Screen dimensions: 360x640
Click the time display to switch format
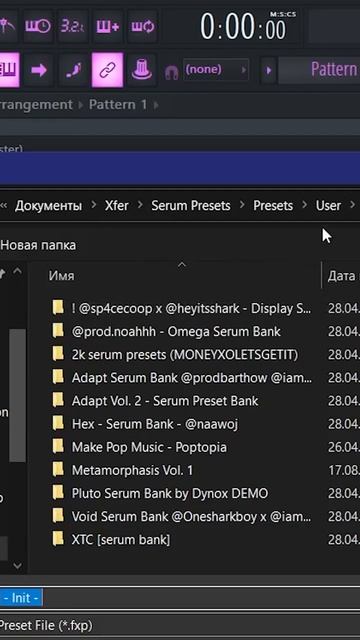pyautogui.click(x=244, y=28)
